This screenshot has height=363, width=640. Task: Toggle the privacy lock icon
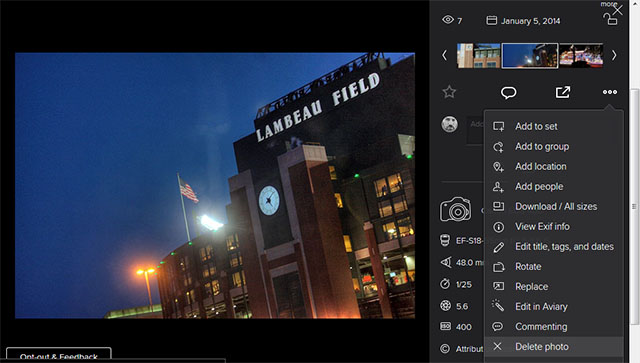tap(610, 19)
